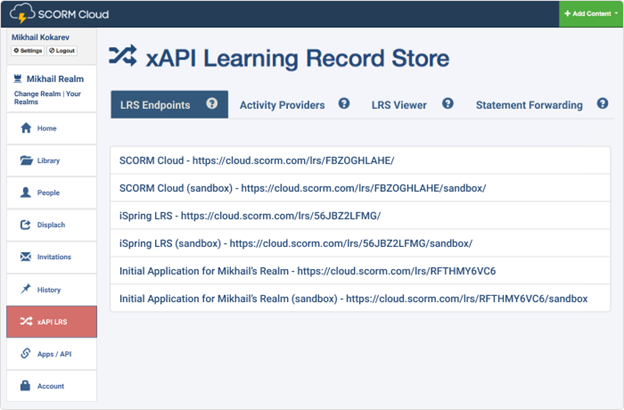Screen dimensions: 624x410
Task: Click the Invitations envelope icon
Action: [26, 257]
